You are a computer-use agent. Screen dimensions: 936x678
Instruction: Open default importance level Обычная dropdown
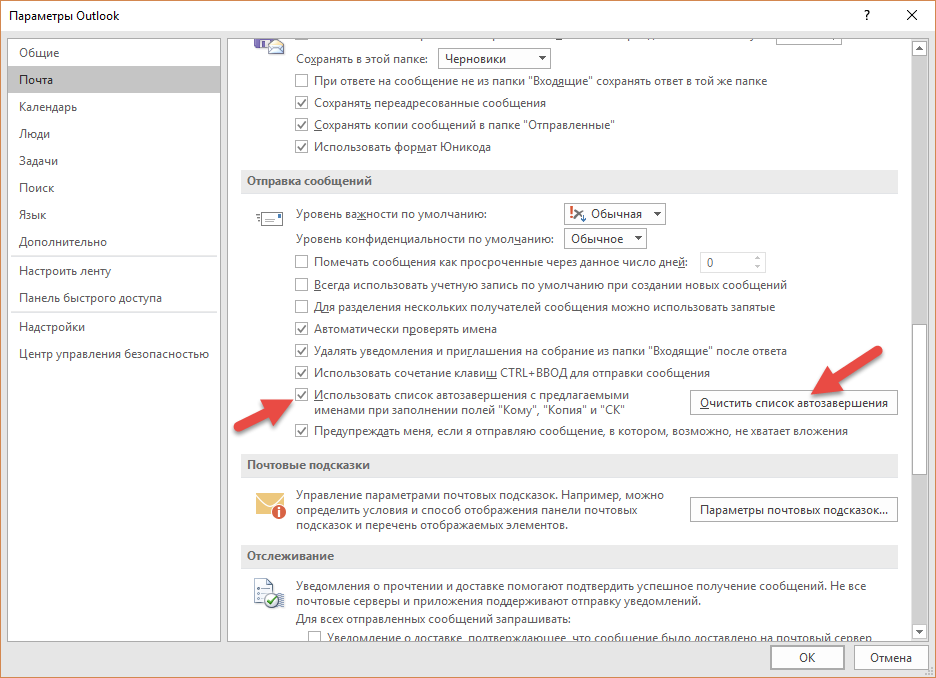[615, 214]
